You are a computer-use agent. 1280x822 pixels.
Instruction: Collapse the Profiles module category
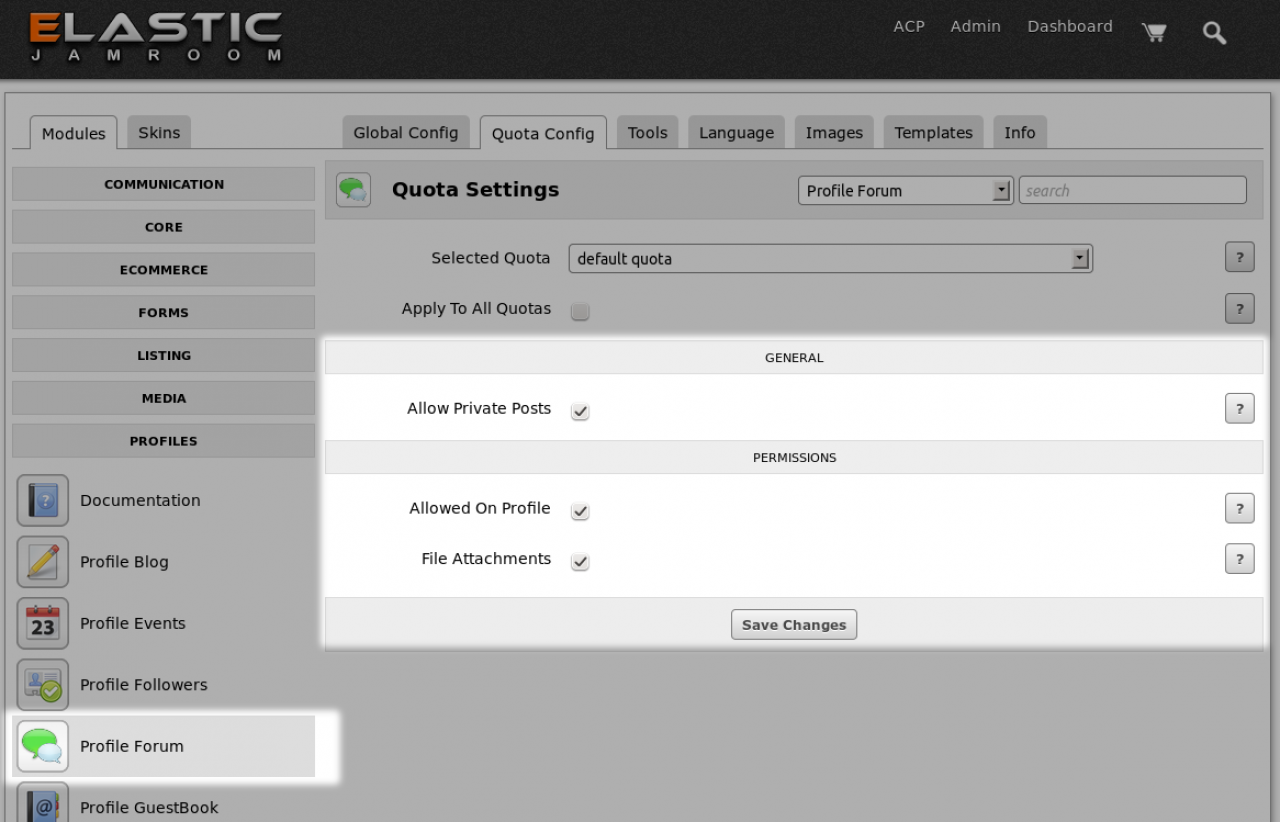(164, 441)
